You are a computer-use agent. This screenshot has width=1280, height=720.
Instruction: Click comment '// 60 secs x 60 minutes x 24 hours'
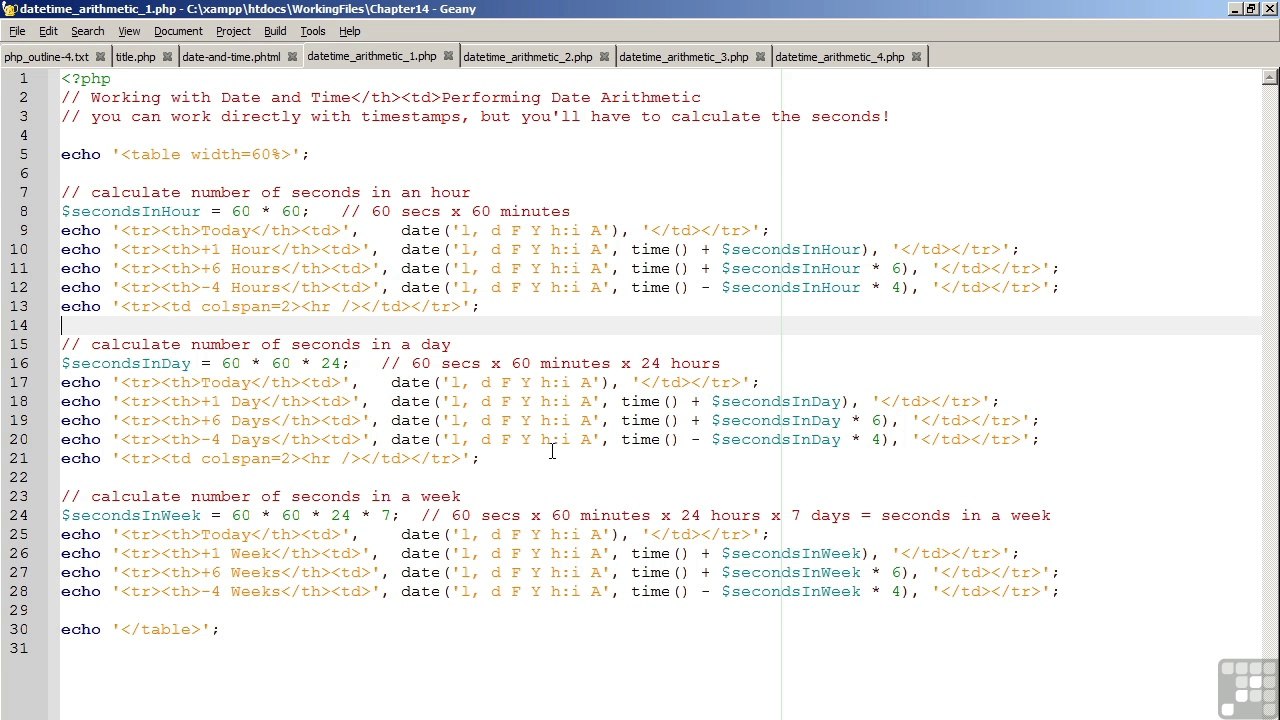tap(550, 363)
